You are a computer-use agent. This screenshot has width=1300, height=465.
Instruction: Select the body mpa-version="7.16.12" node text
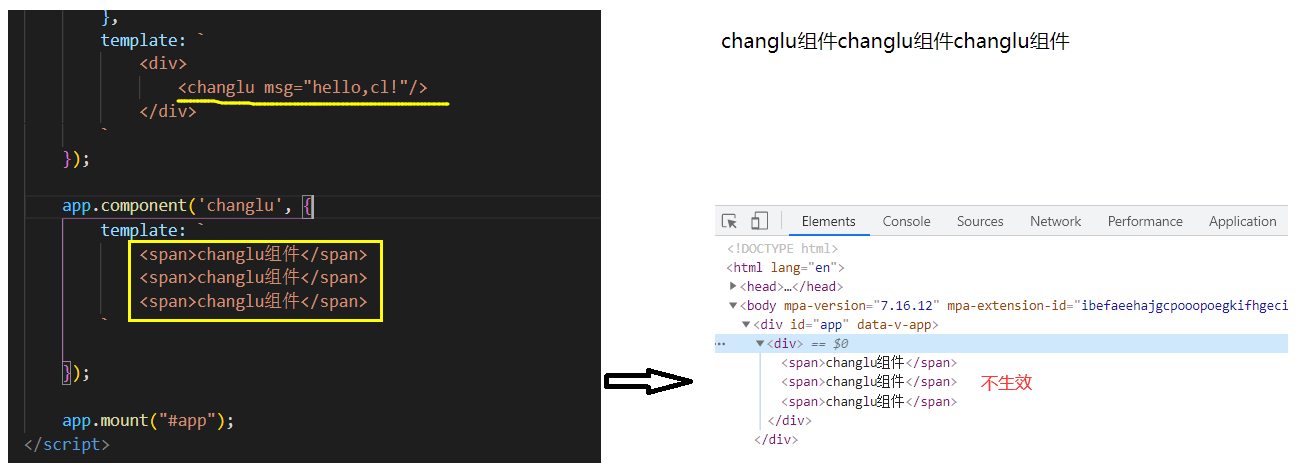pos(1013,306)
